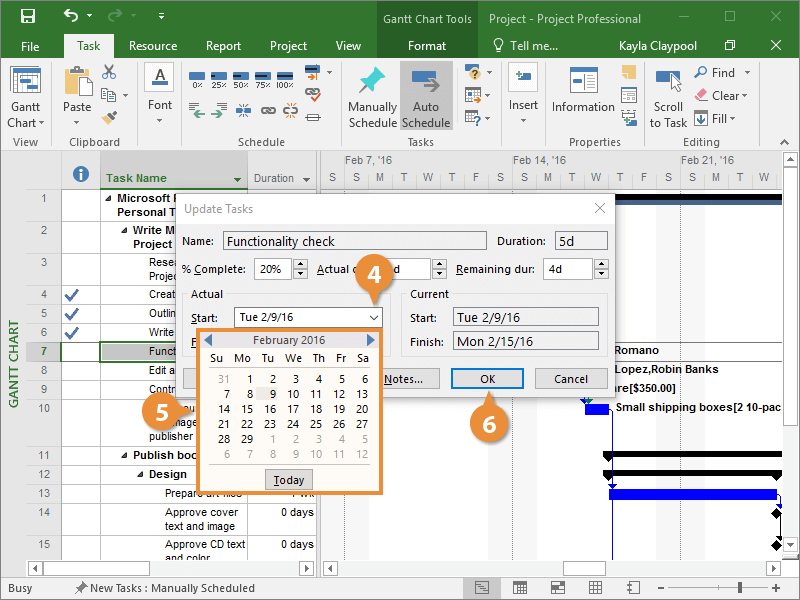Collapse the Publish book summary task
800x600 pixels.
[x=124, y=456]
